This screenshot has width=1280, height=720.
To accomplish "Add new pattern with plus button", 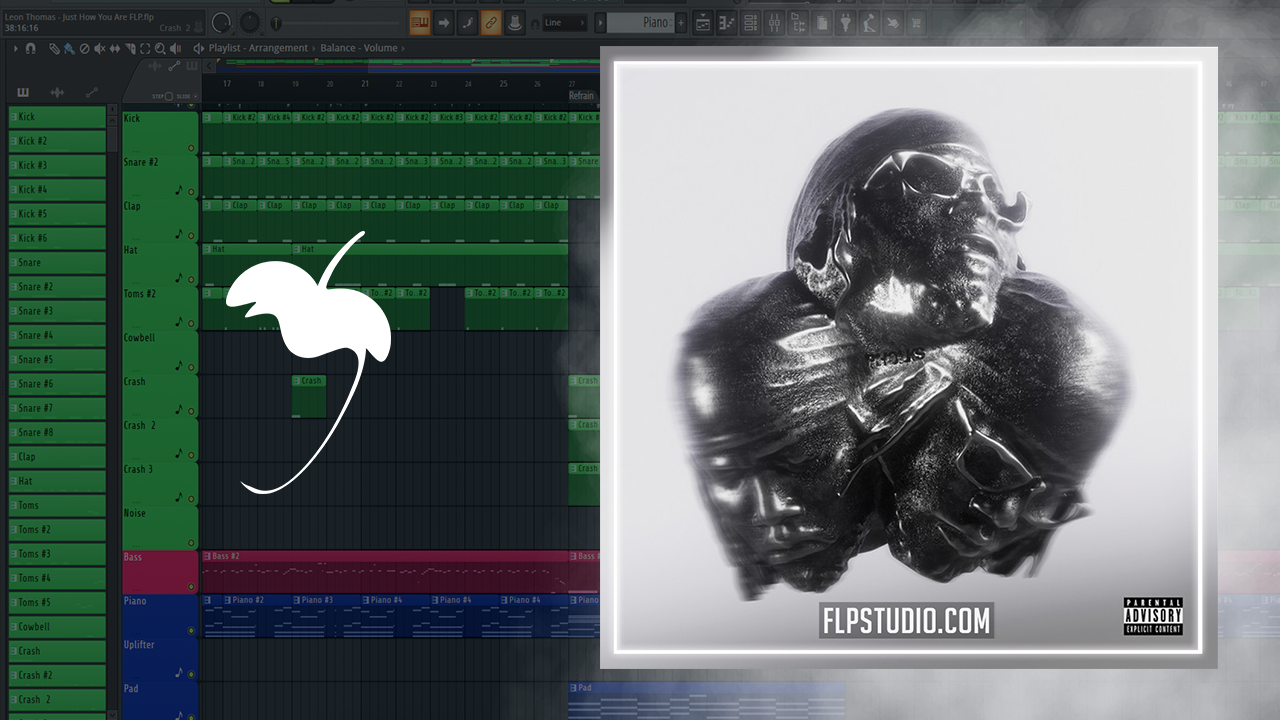I will click(681, 22).
